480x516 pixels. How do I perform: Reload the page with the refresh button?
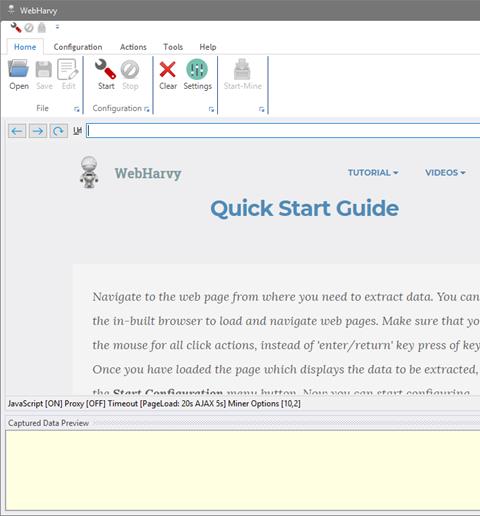click(x=58, y=131)
